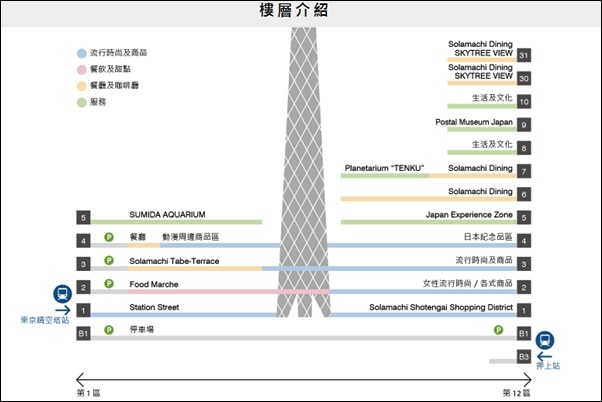Select the B3 floor badge
This screenshot has width=602, height=402.
524,357
